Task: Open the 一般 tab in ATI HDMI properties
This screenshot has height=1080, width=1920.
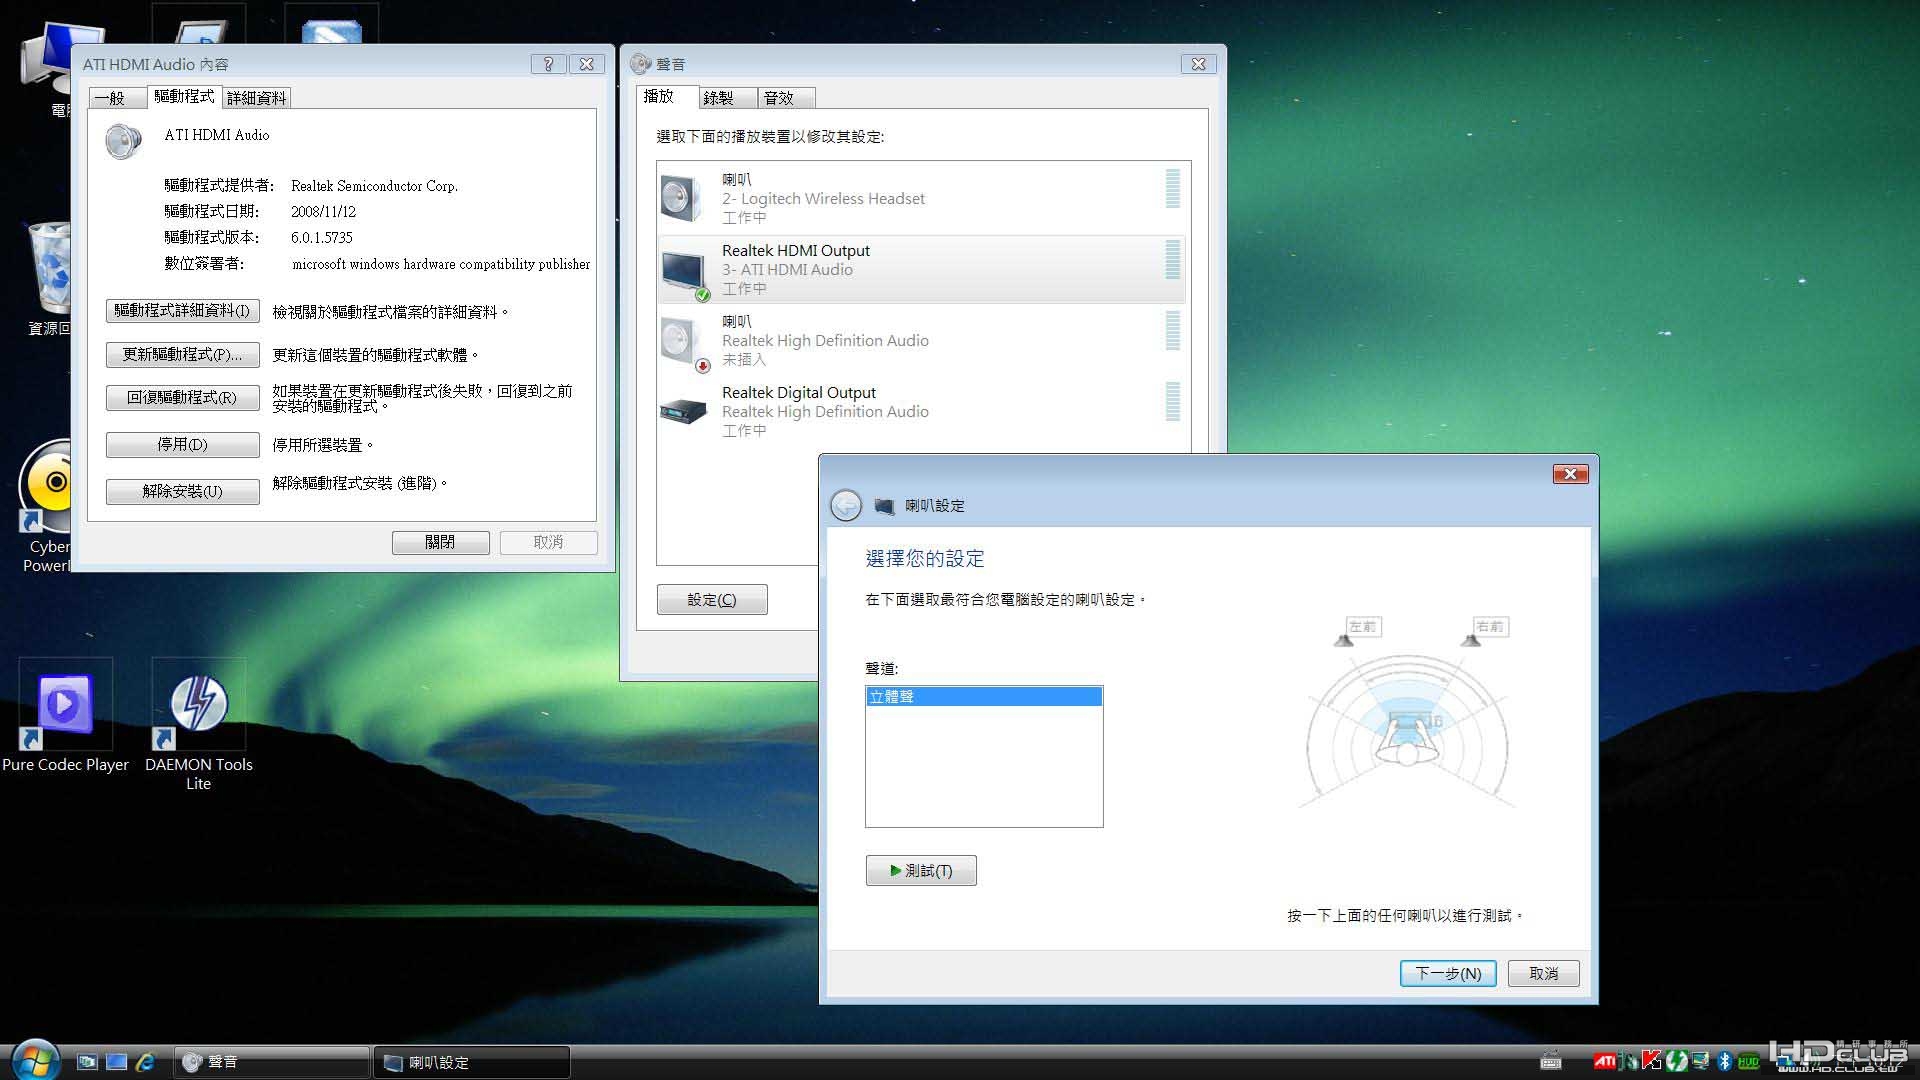Action: coord(110,98)
